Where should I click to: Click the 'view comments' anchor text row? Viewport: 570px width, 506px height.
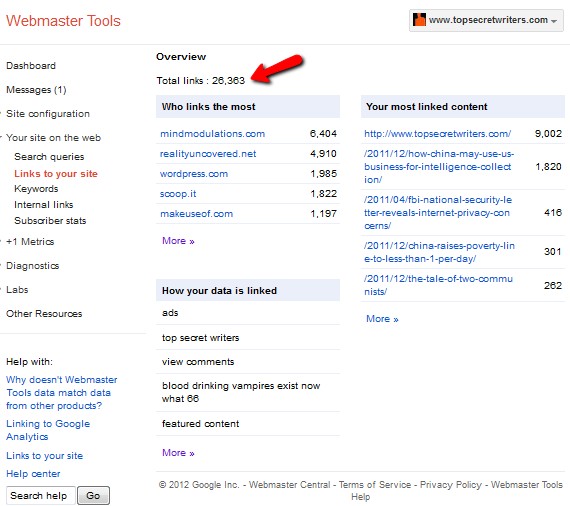coord(248,362)
